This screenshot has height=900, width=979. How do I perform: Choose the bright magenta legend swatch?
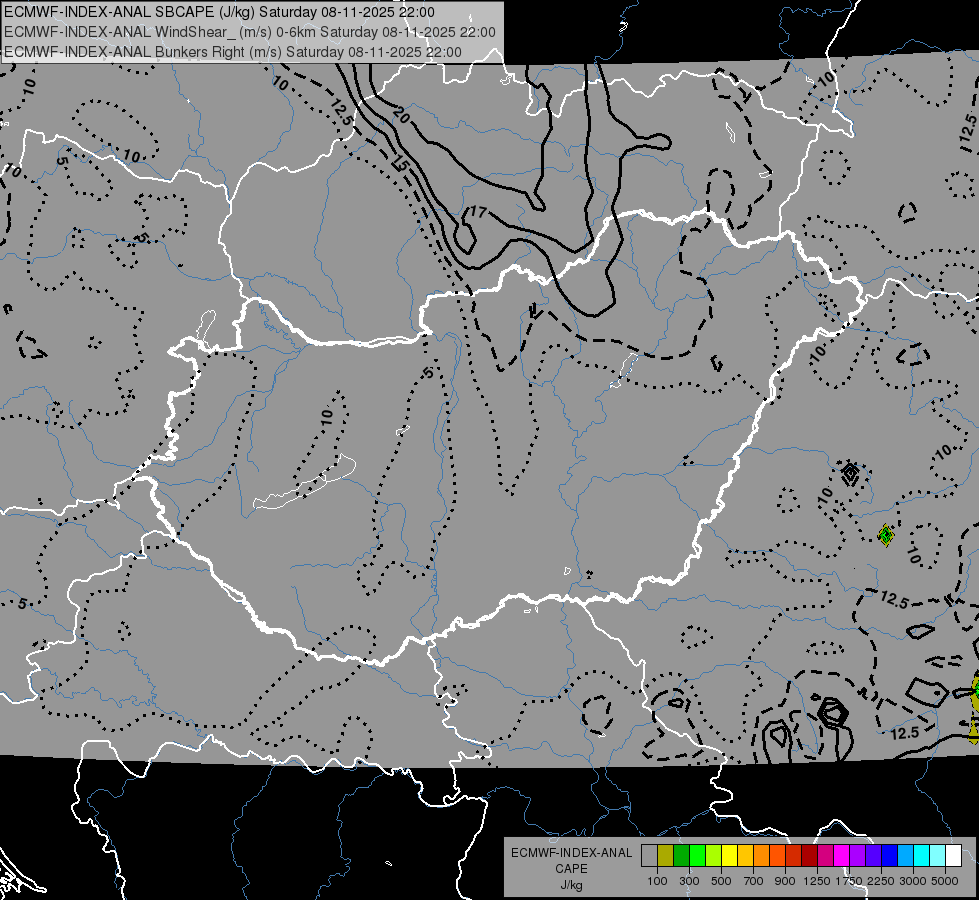842,855
